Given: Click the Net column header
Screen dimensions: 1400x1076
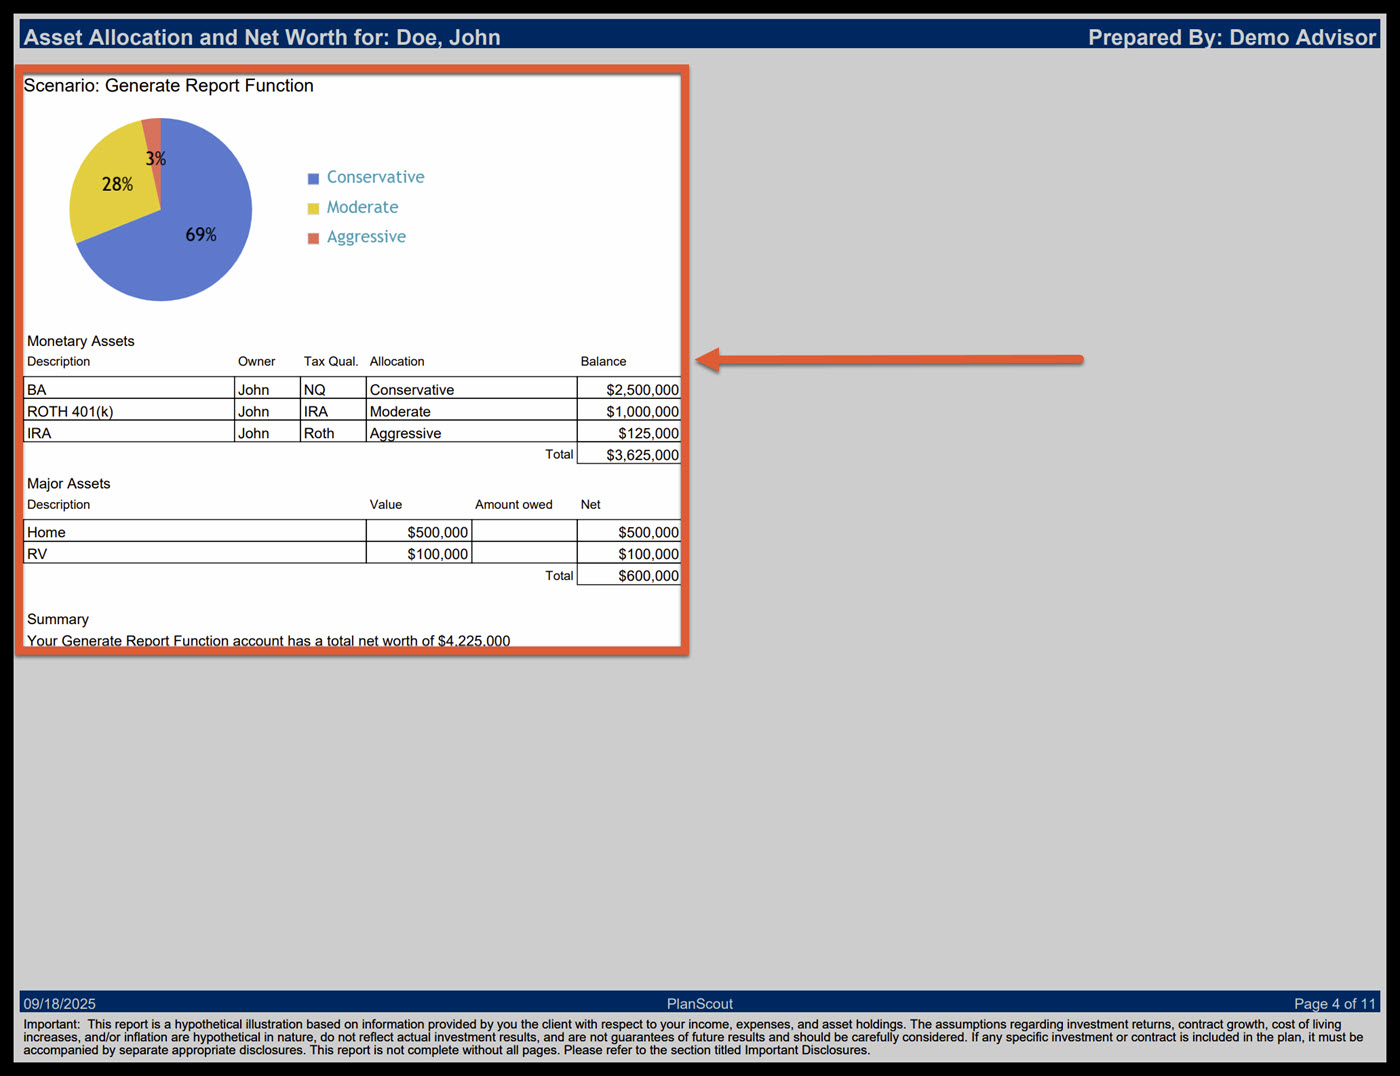Looking at the screenshot, I should [590, 504].
